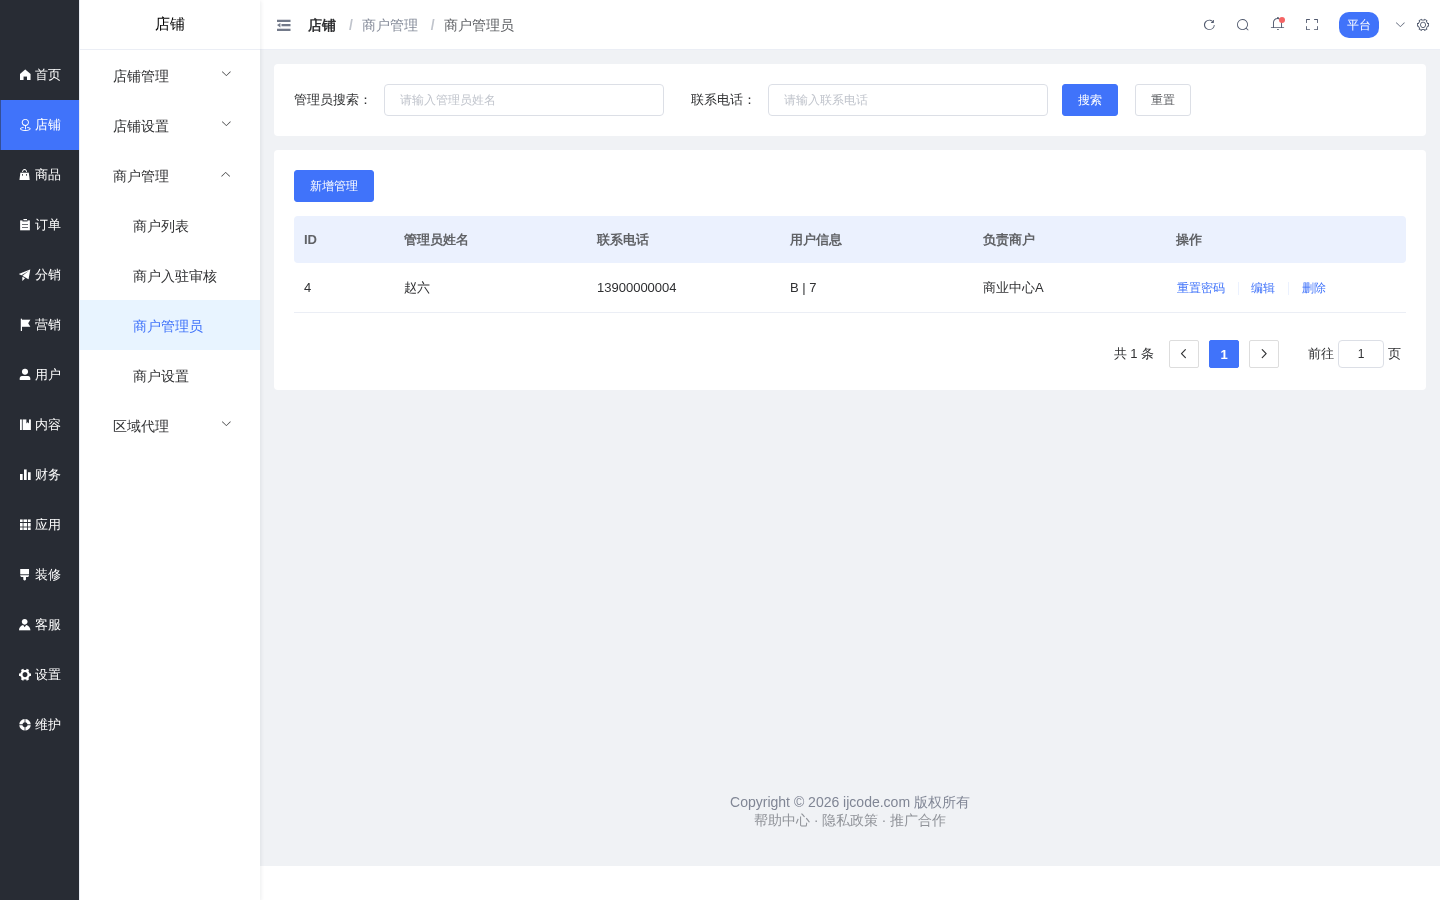
Task: Click the 负责商户 column header
Action: pos(1009,240)
